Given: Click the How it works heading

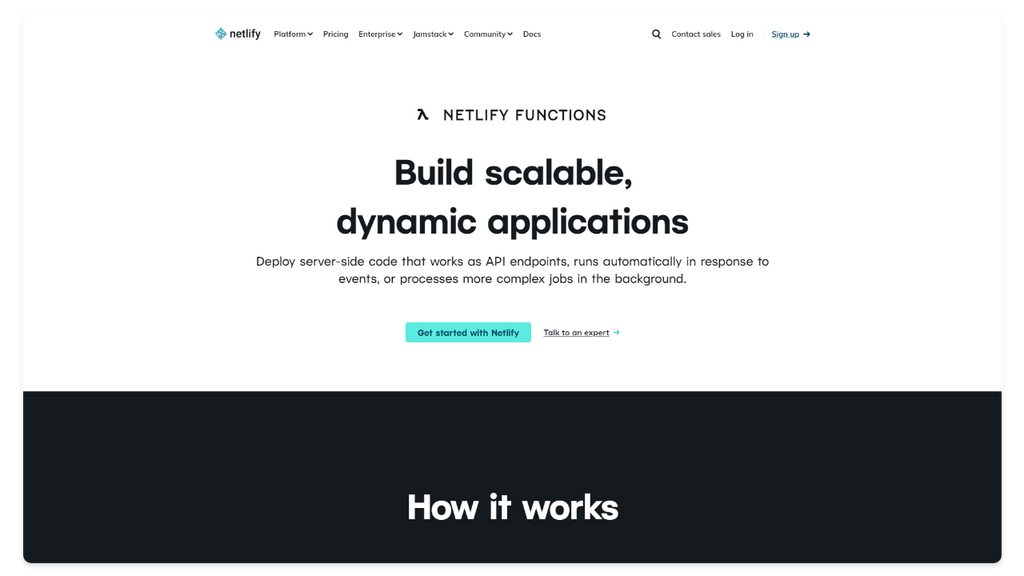Looking at the screenshot, I should click(x=513, y=507).
